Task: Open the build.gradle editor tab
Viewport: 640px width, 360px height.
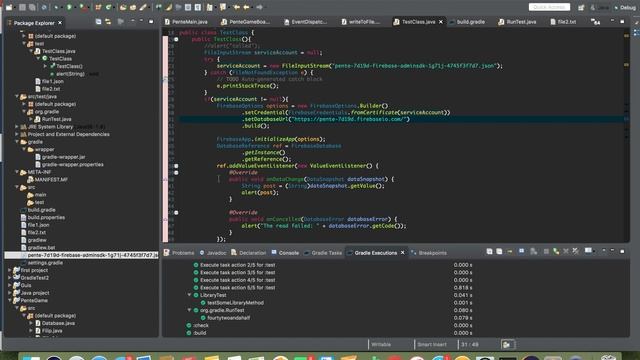Action: point(467,22)
